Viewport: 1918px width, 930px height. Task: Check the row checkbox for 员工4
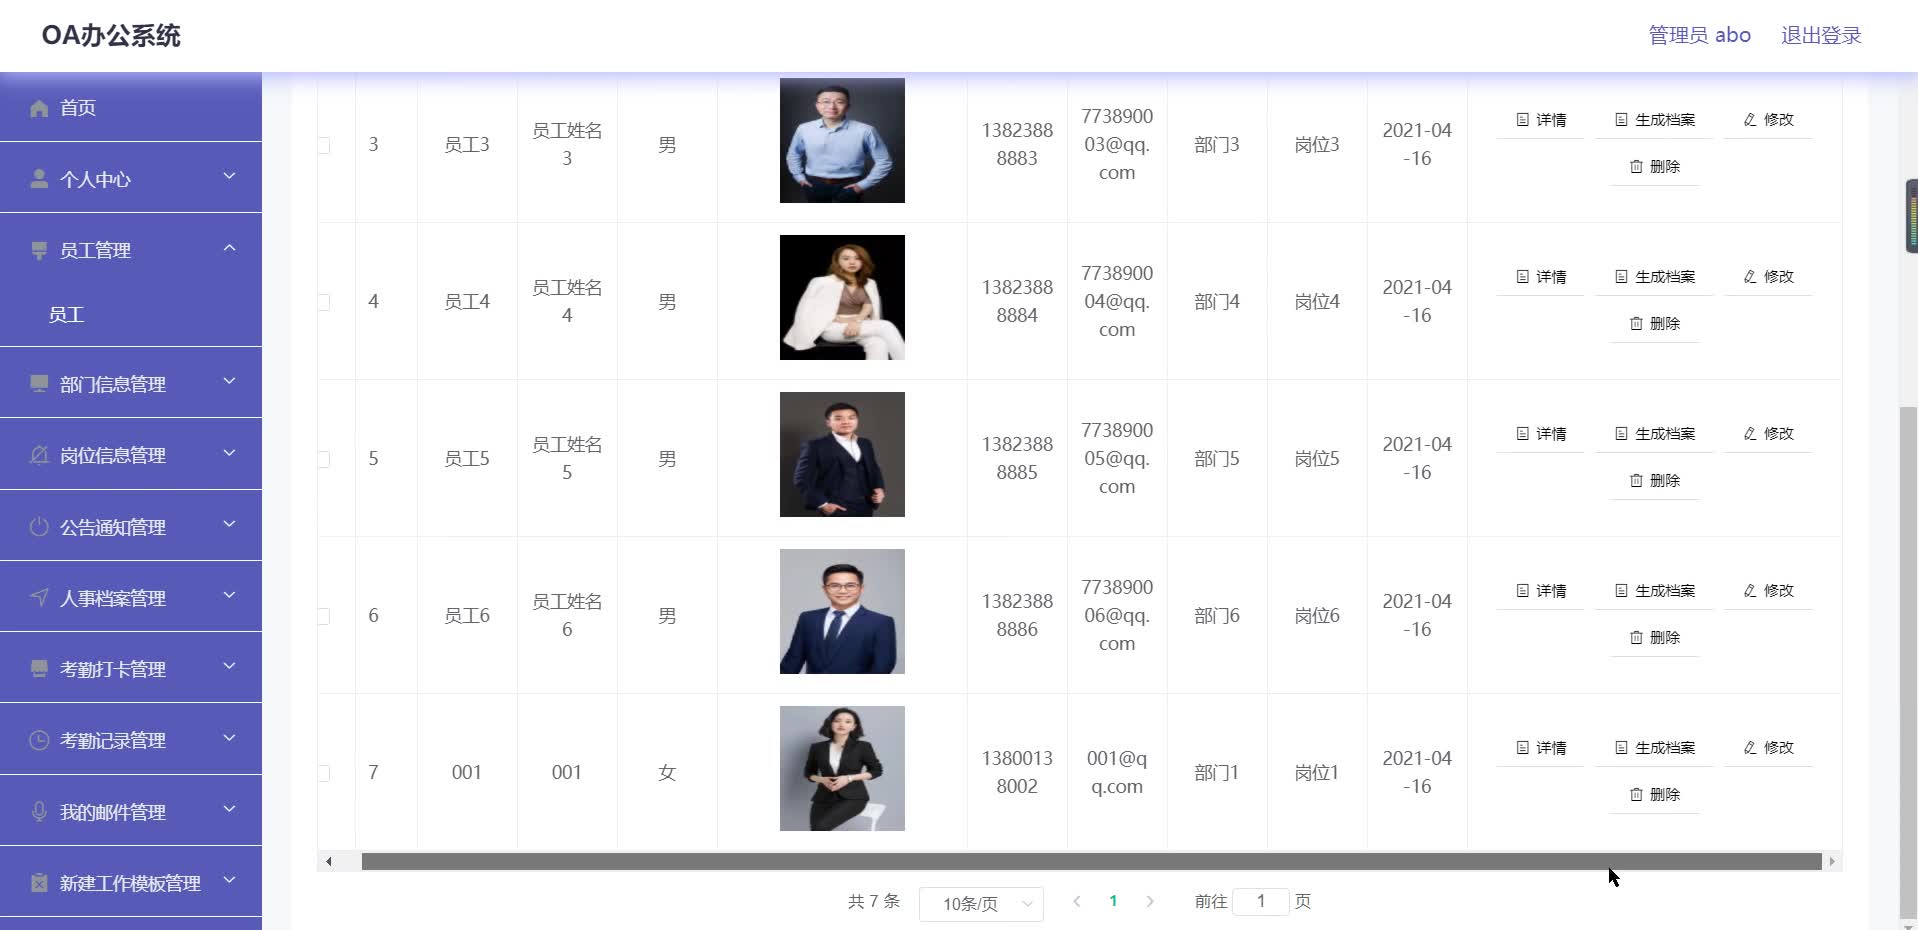[x=323, y=300]
